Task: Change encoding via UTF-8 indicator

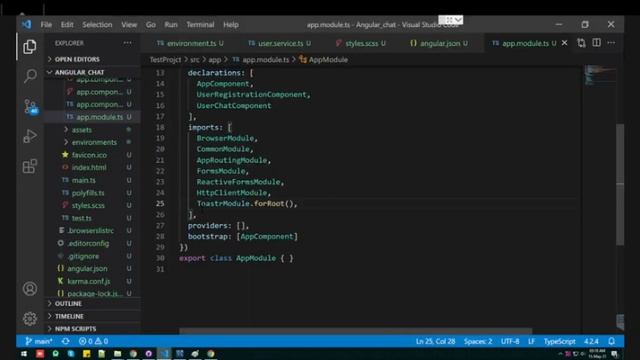Action: pyautogui.click(x=510, y=341)
